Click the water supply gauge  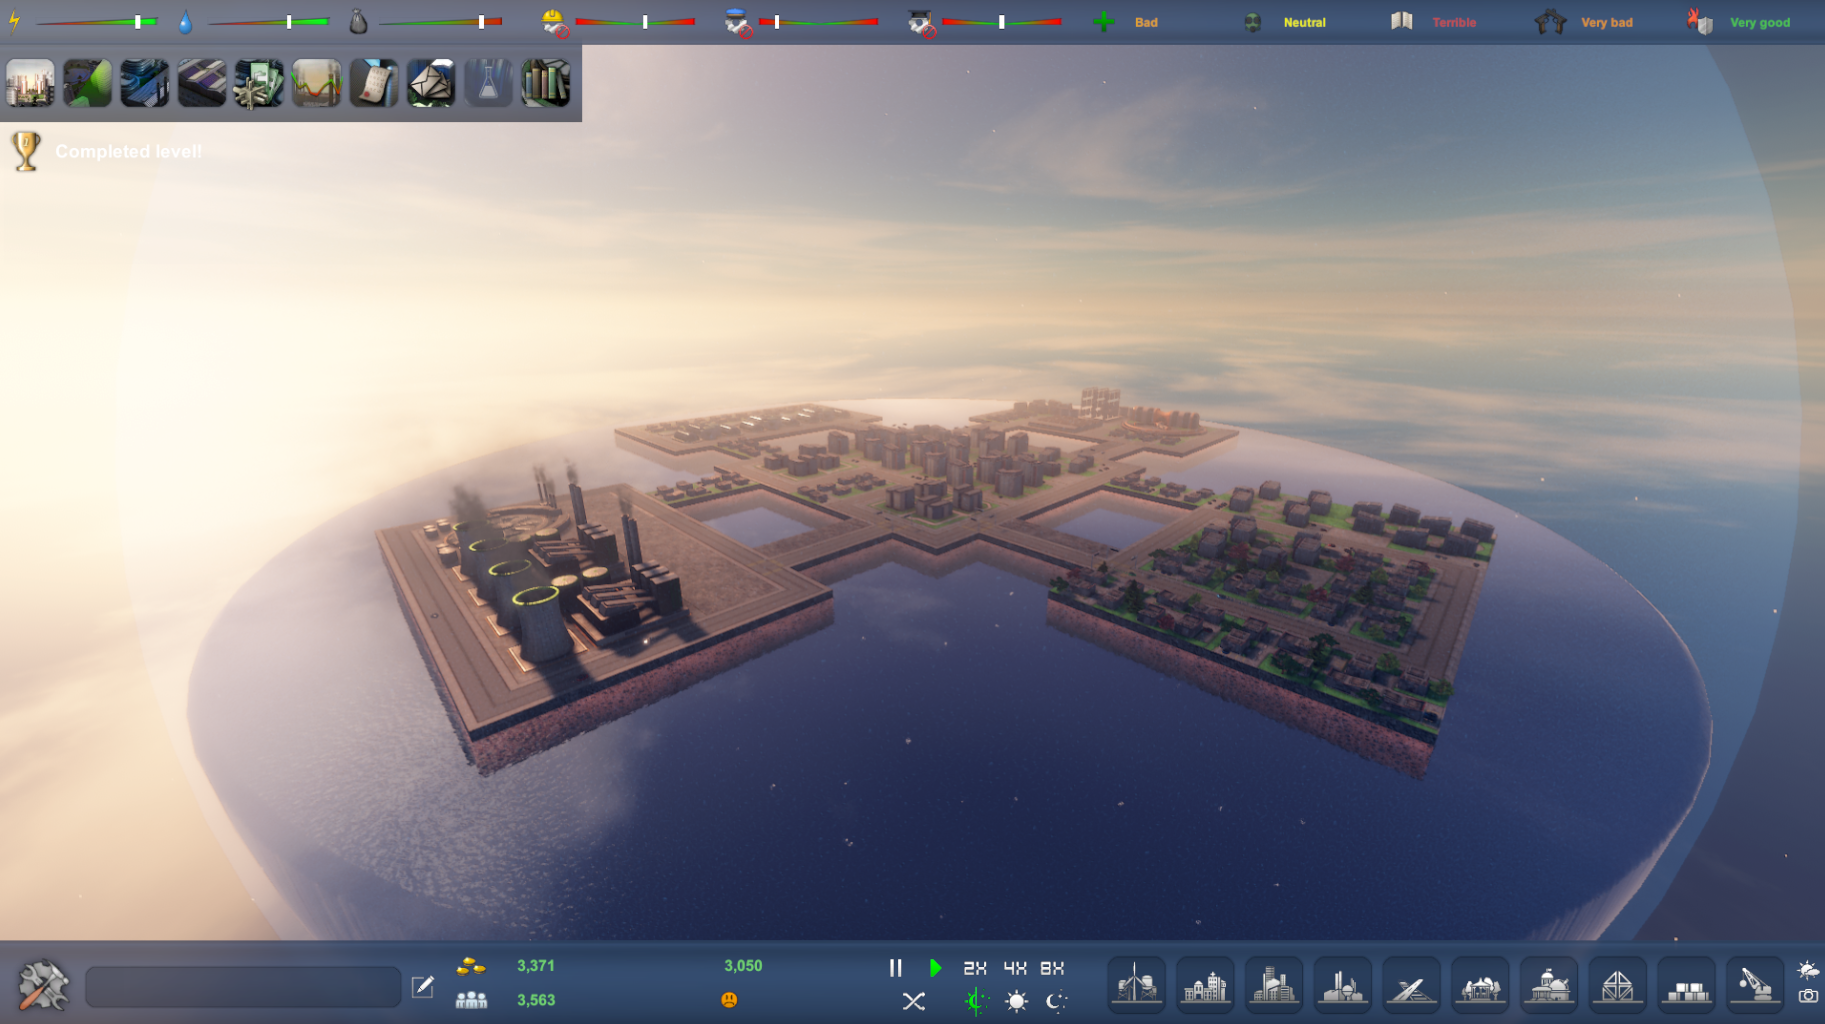point(269,22)
